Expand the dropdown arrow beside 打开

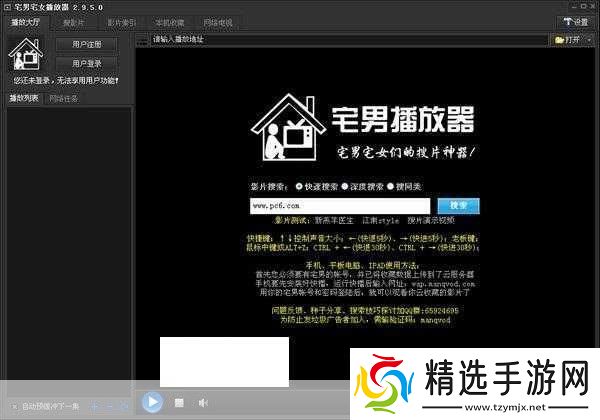click(x=589, y=39)
